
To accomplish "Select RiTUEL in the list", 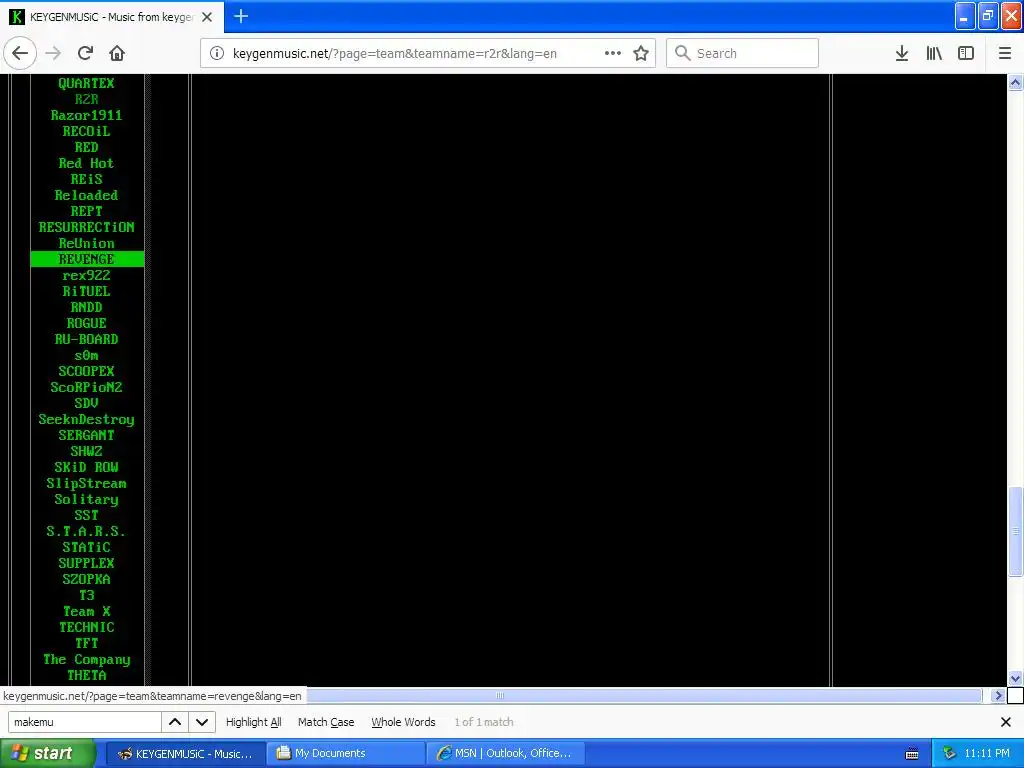I will pyautogui.click(x=86, y=291).
